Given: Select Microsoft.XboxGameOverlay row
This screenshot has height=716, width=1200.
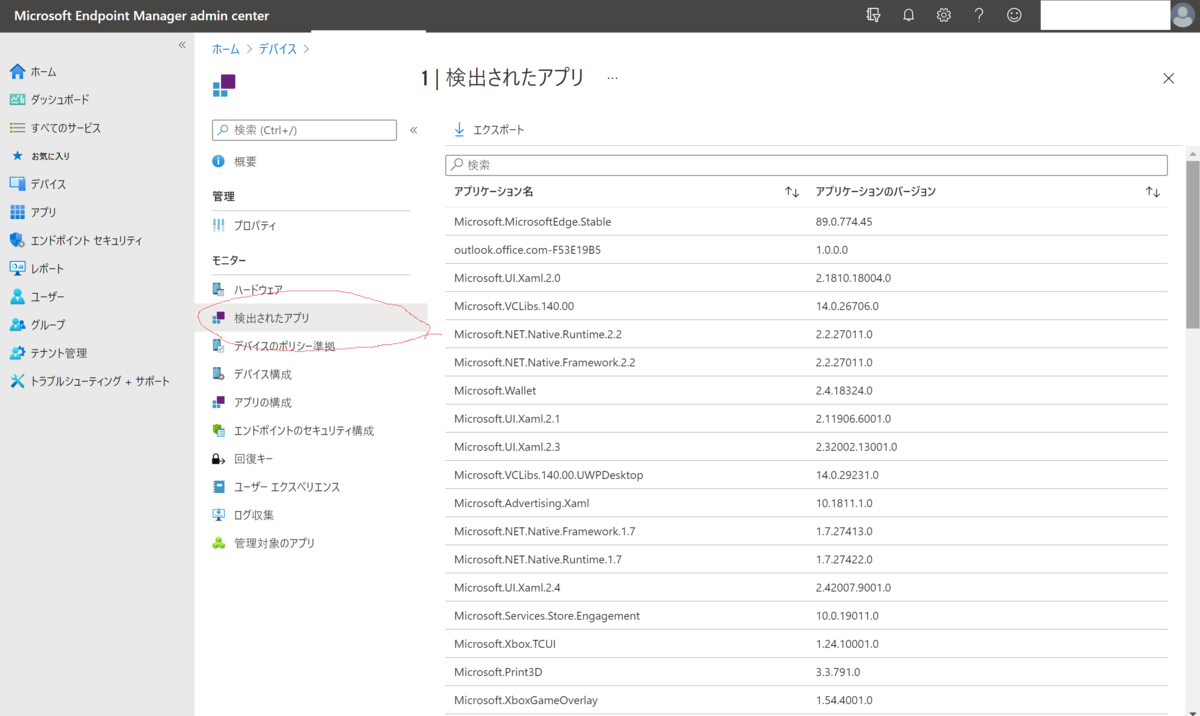Looking at the screenshot, I should 806,700.
